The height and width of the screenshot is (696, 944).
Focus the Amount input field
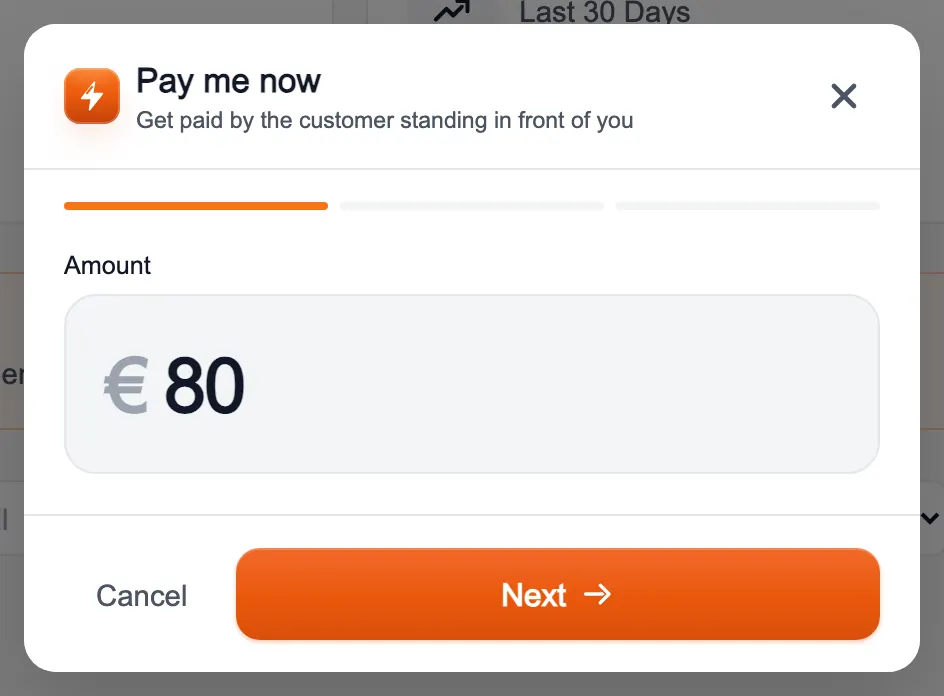[x=472, y=384]
